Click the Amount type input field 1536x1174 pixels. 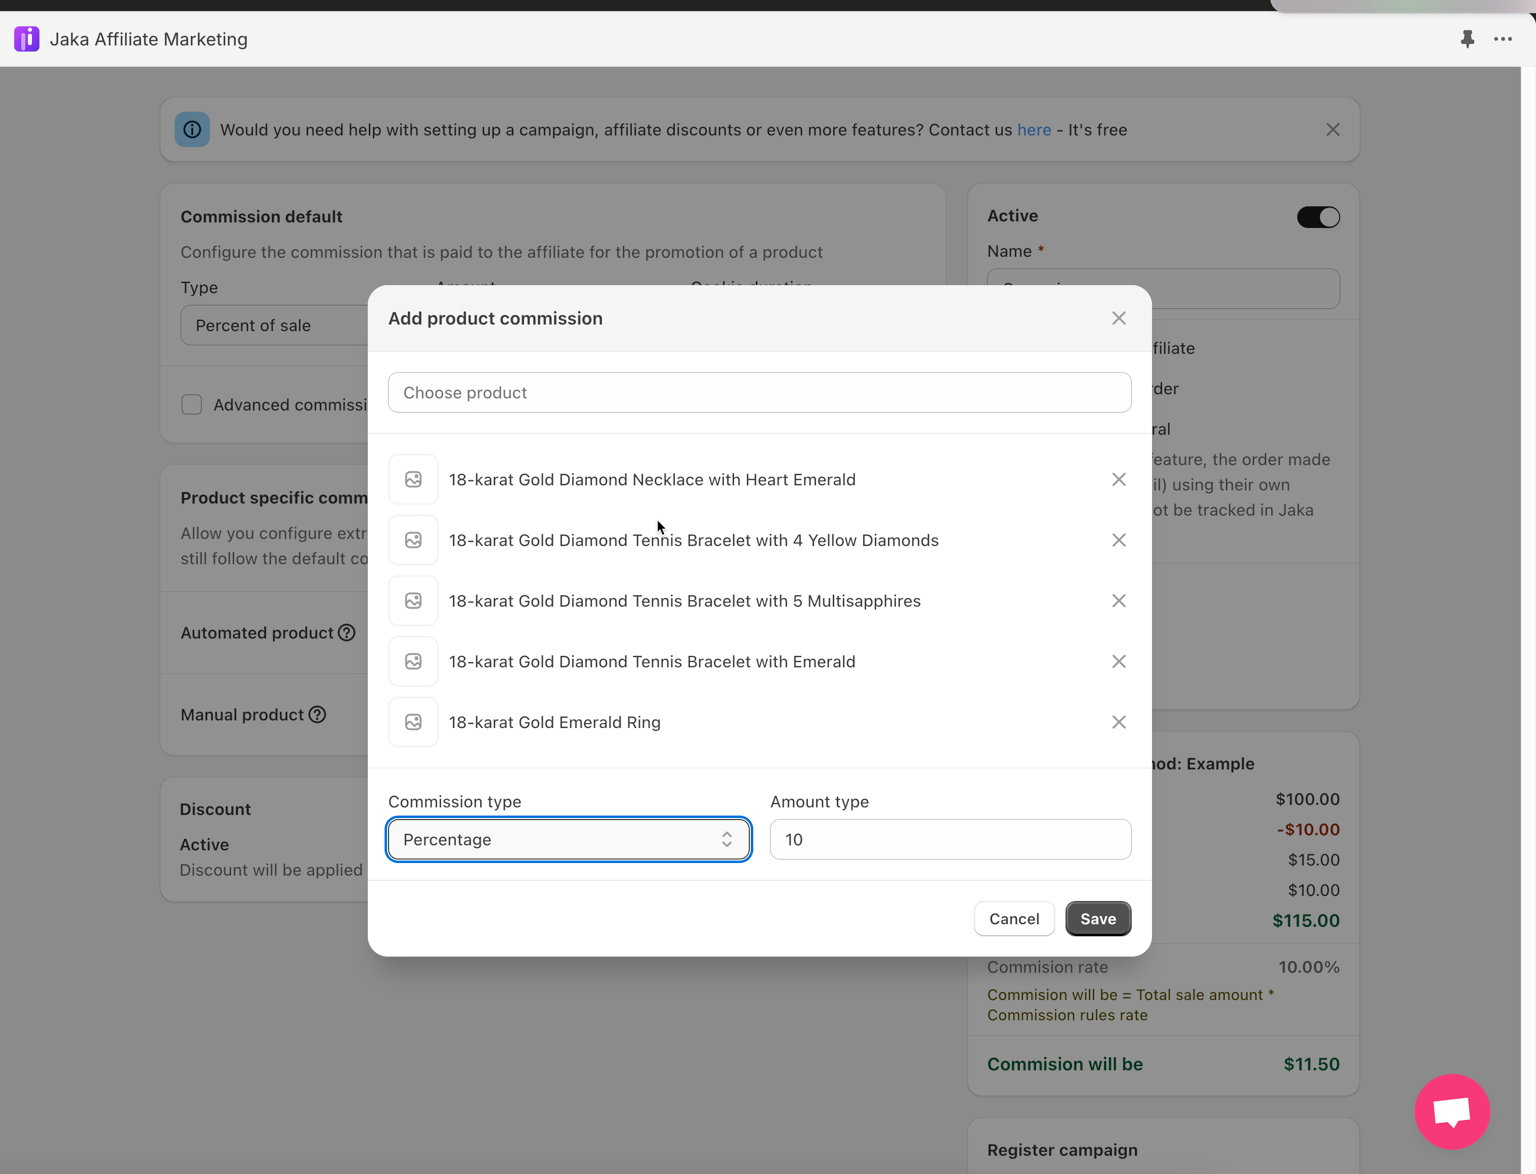950,840
